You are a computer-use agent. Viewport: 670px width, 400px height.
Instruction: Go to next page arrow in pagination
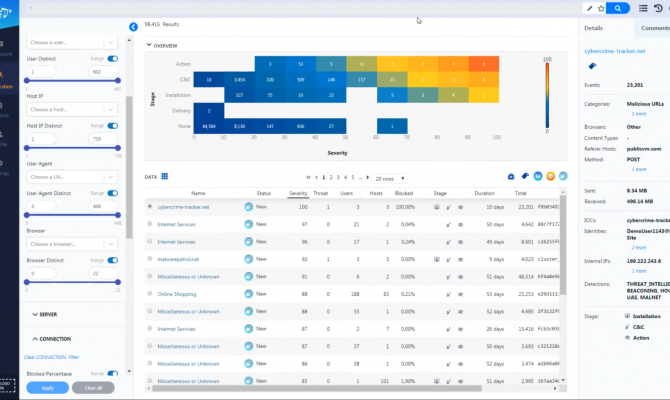click(x=367, y=177)
